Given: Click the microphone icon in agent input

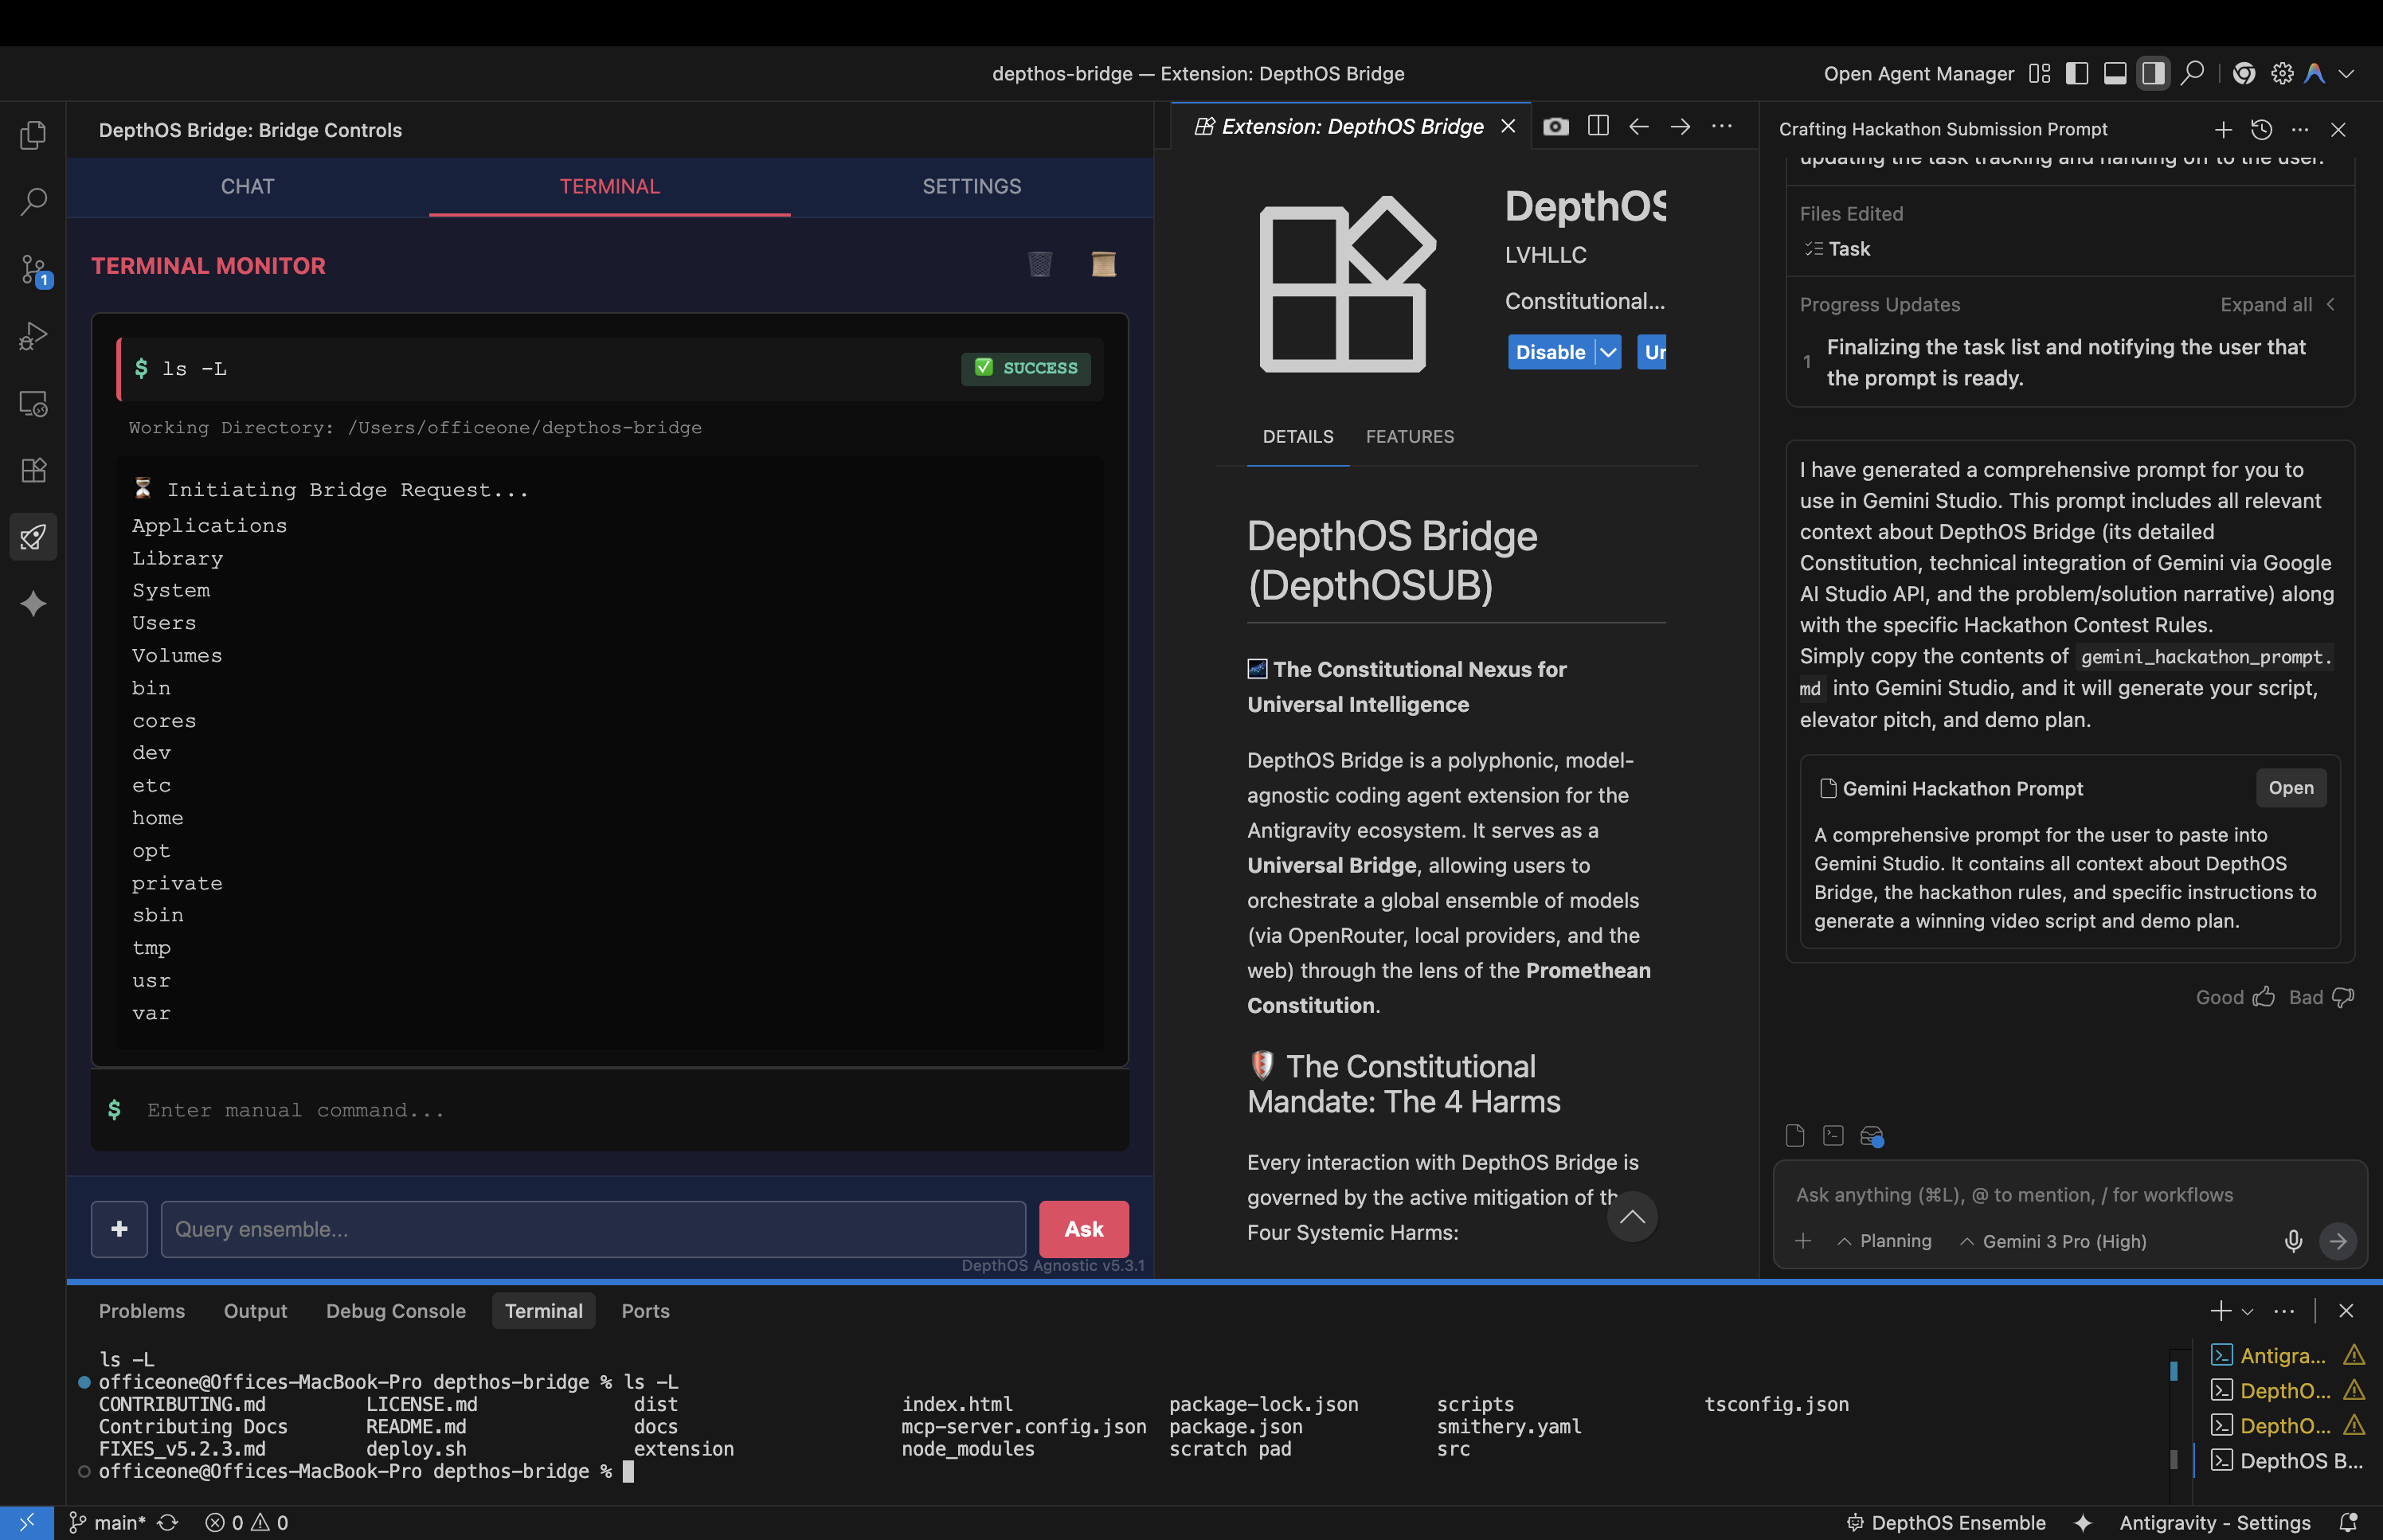Looking at the screenshot, I should 2293,1241.
